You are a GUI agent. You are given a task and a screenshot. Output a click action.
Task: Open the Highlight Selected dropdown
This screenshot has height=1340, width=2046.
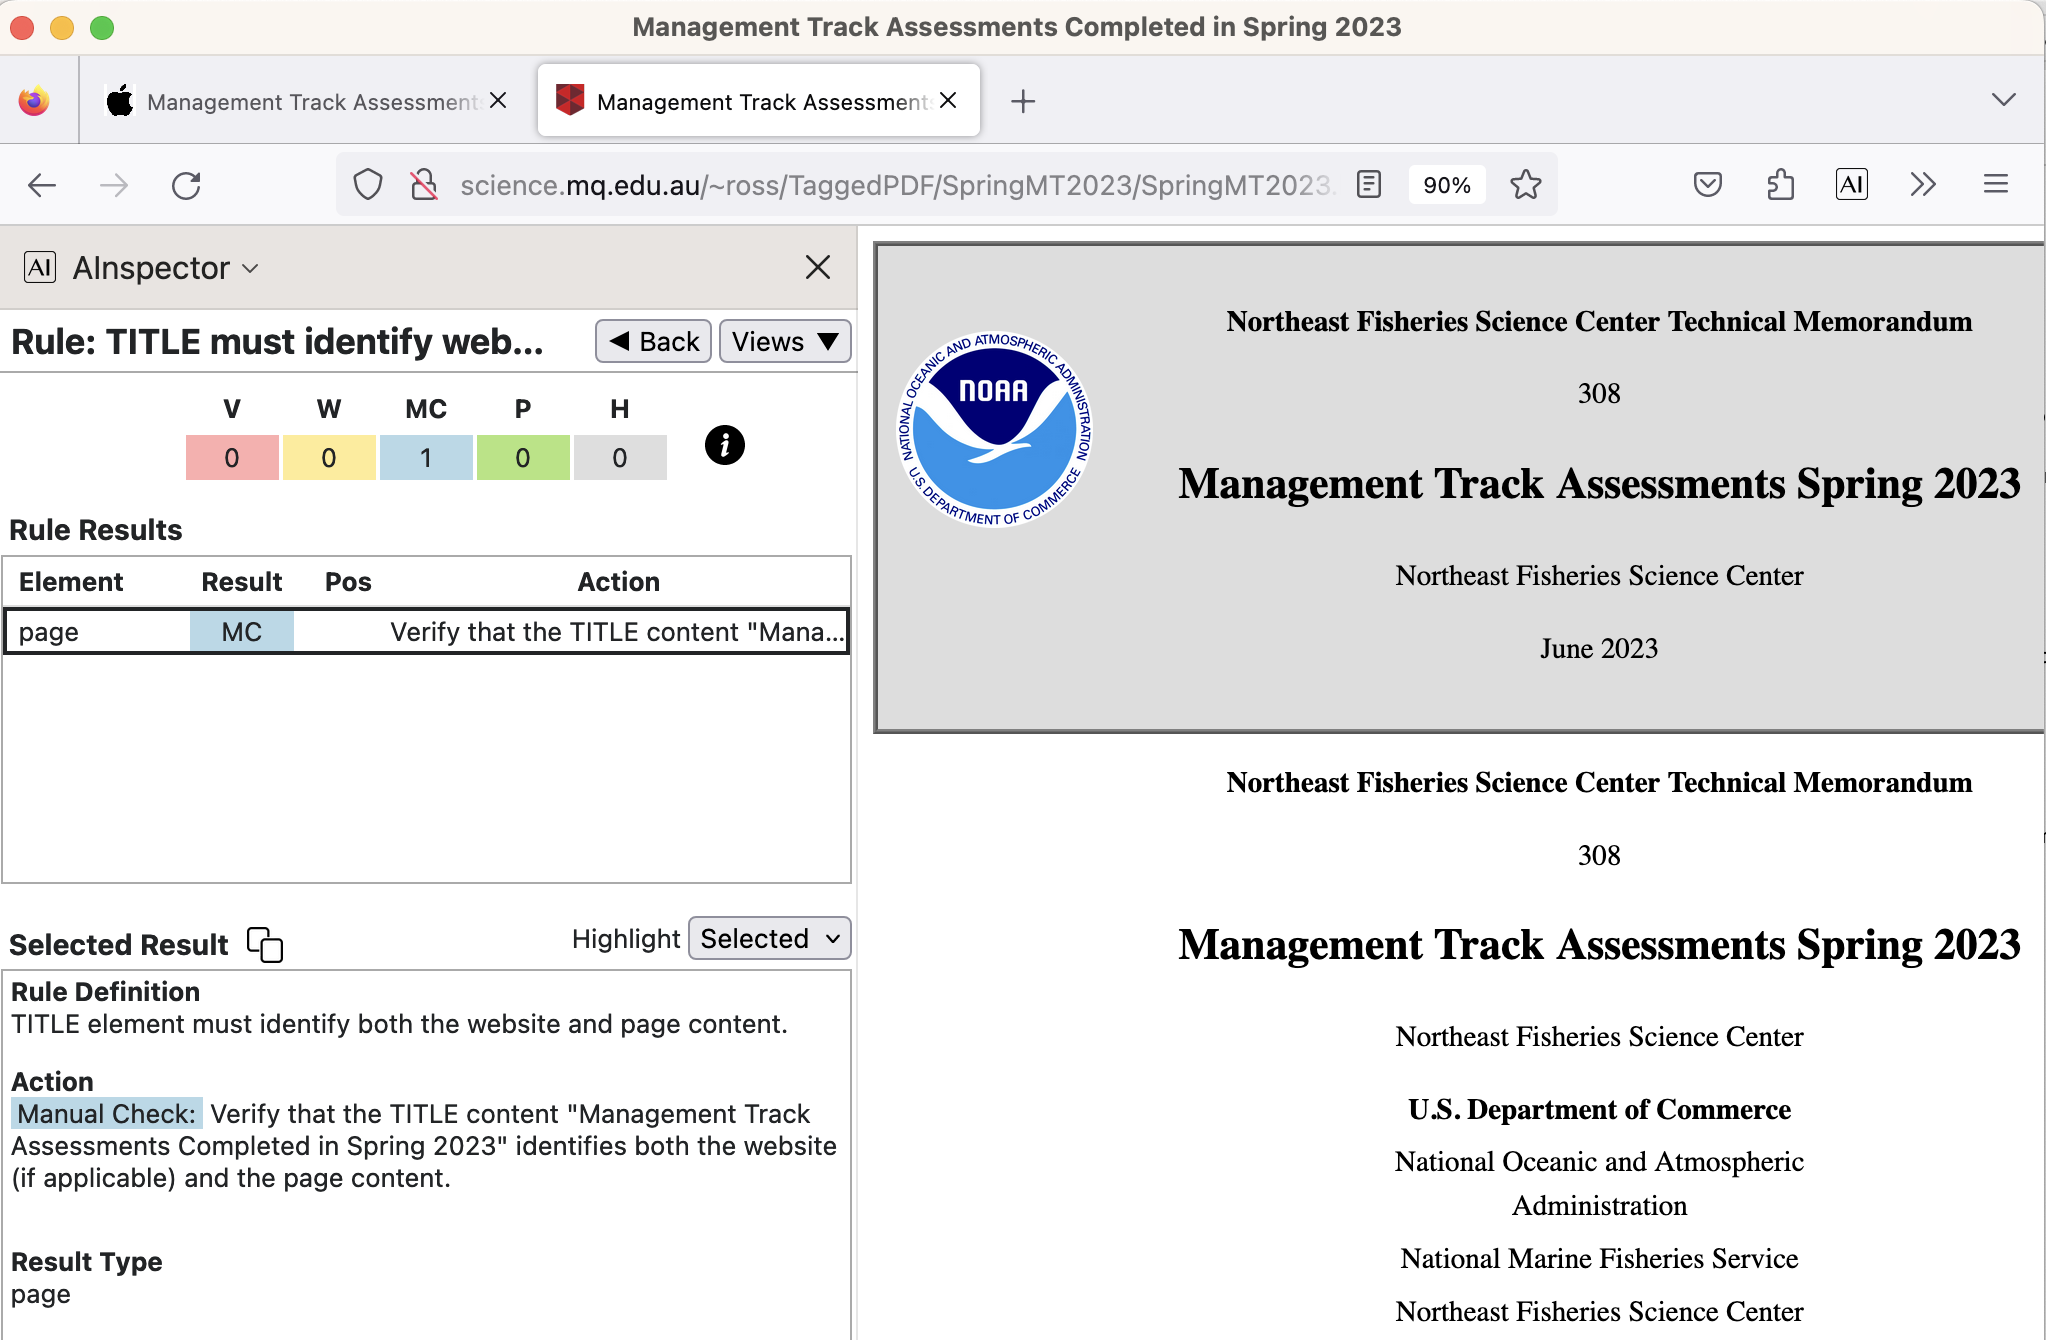coord(769,938)
